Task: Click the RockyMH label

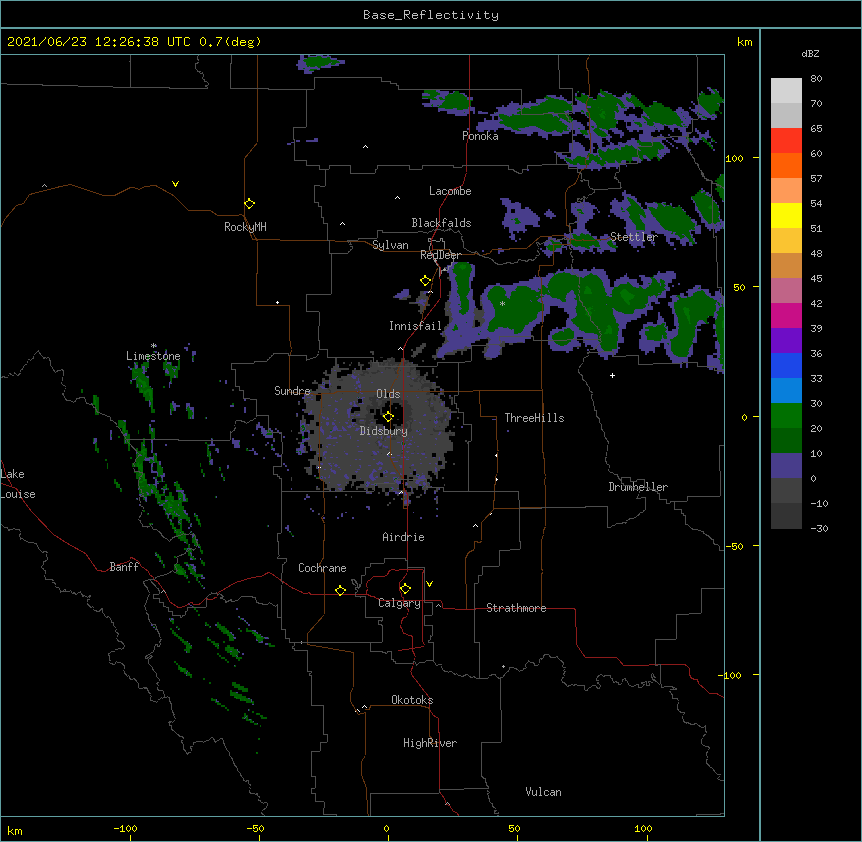Action: [245, 226]
